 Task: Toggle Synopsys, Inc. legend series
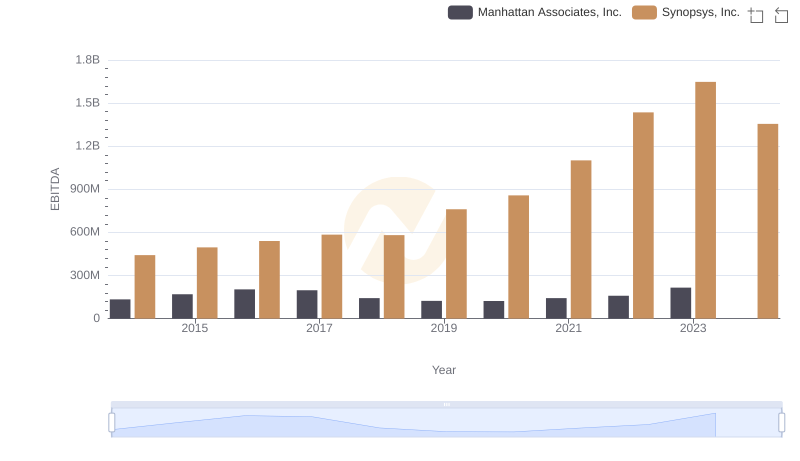[x=686, y=12]
